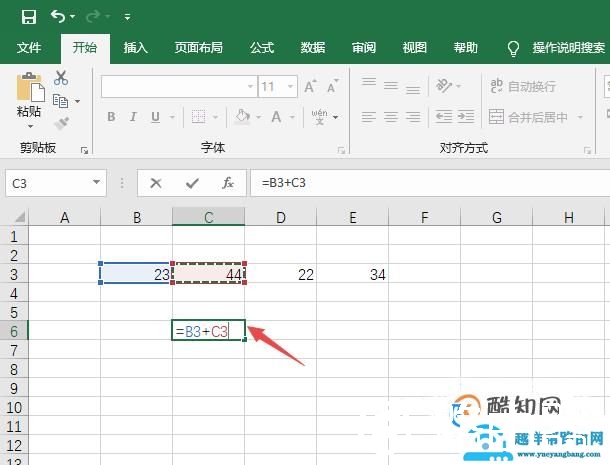This screenshot has width=610, height=465.
Task: Click the Decrease Indent icon
Action: tap(444, 116)
